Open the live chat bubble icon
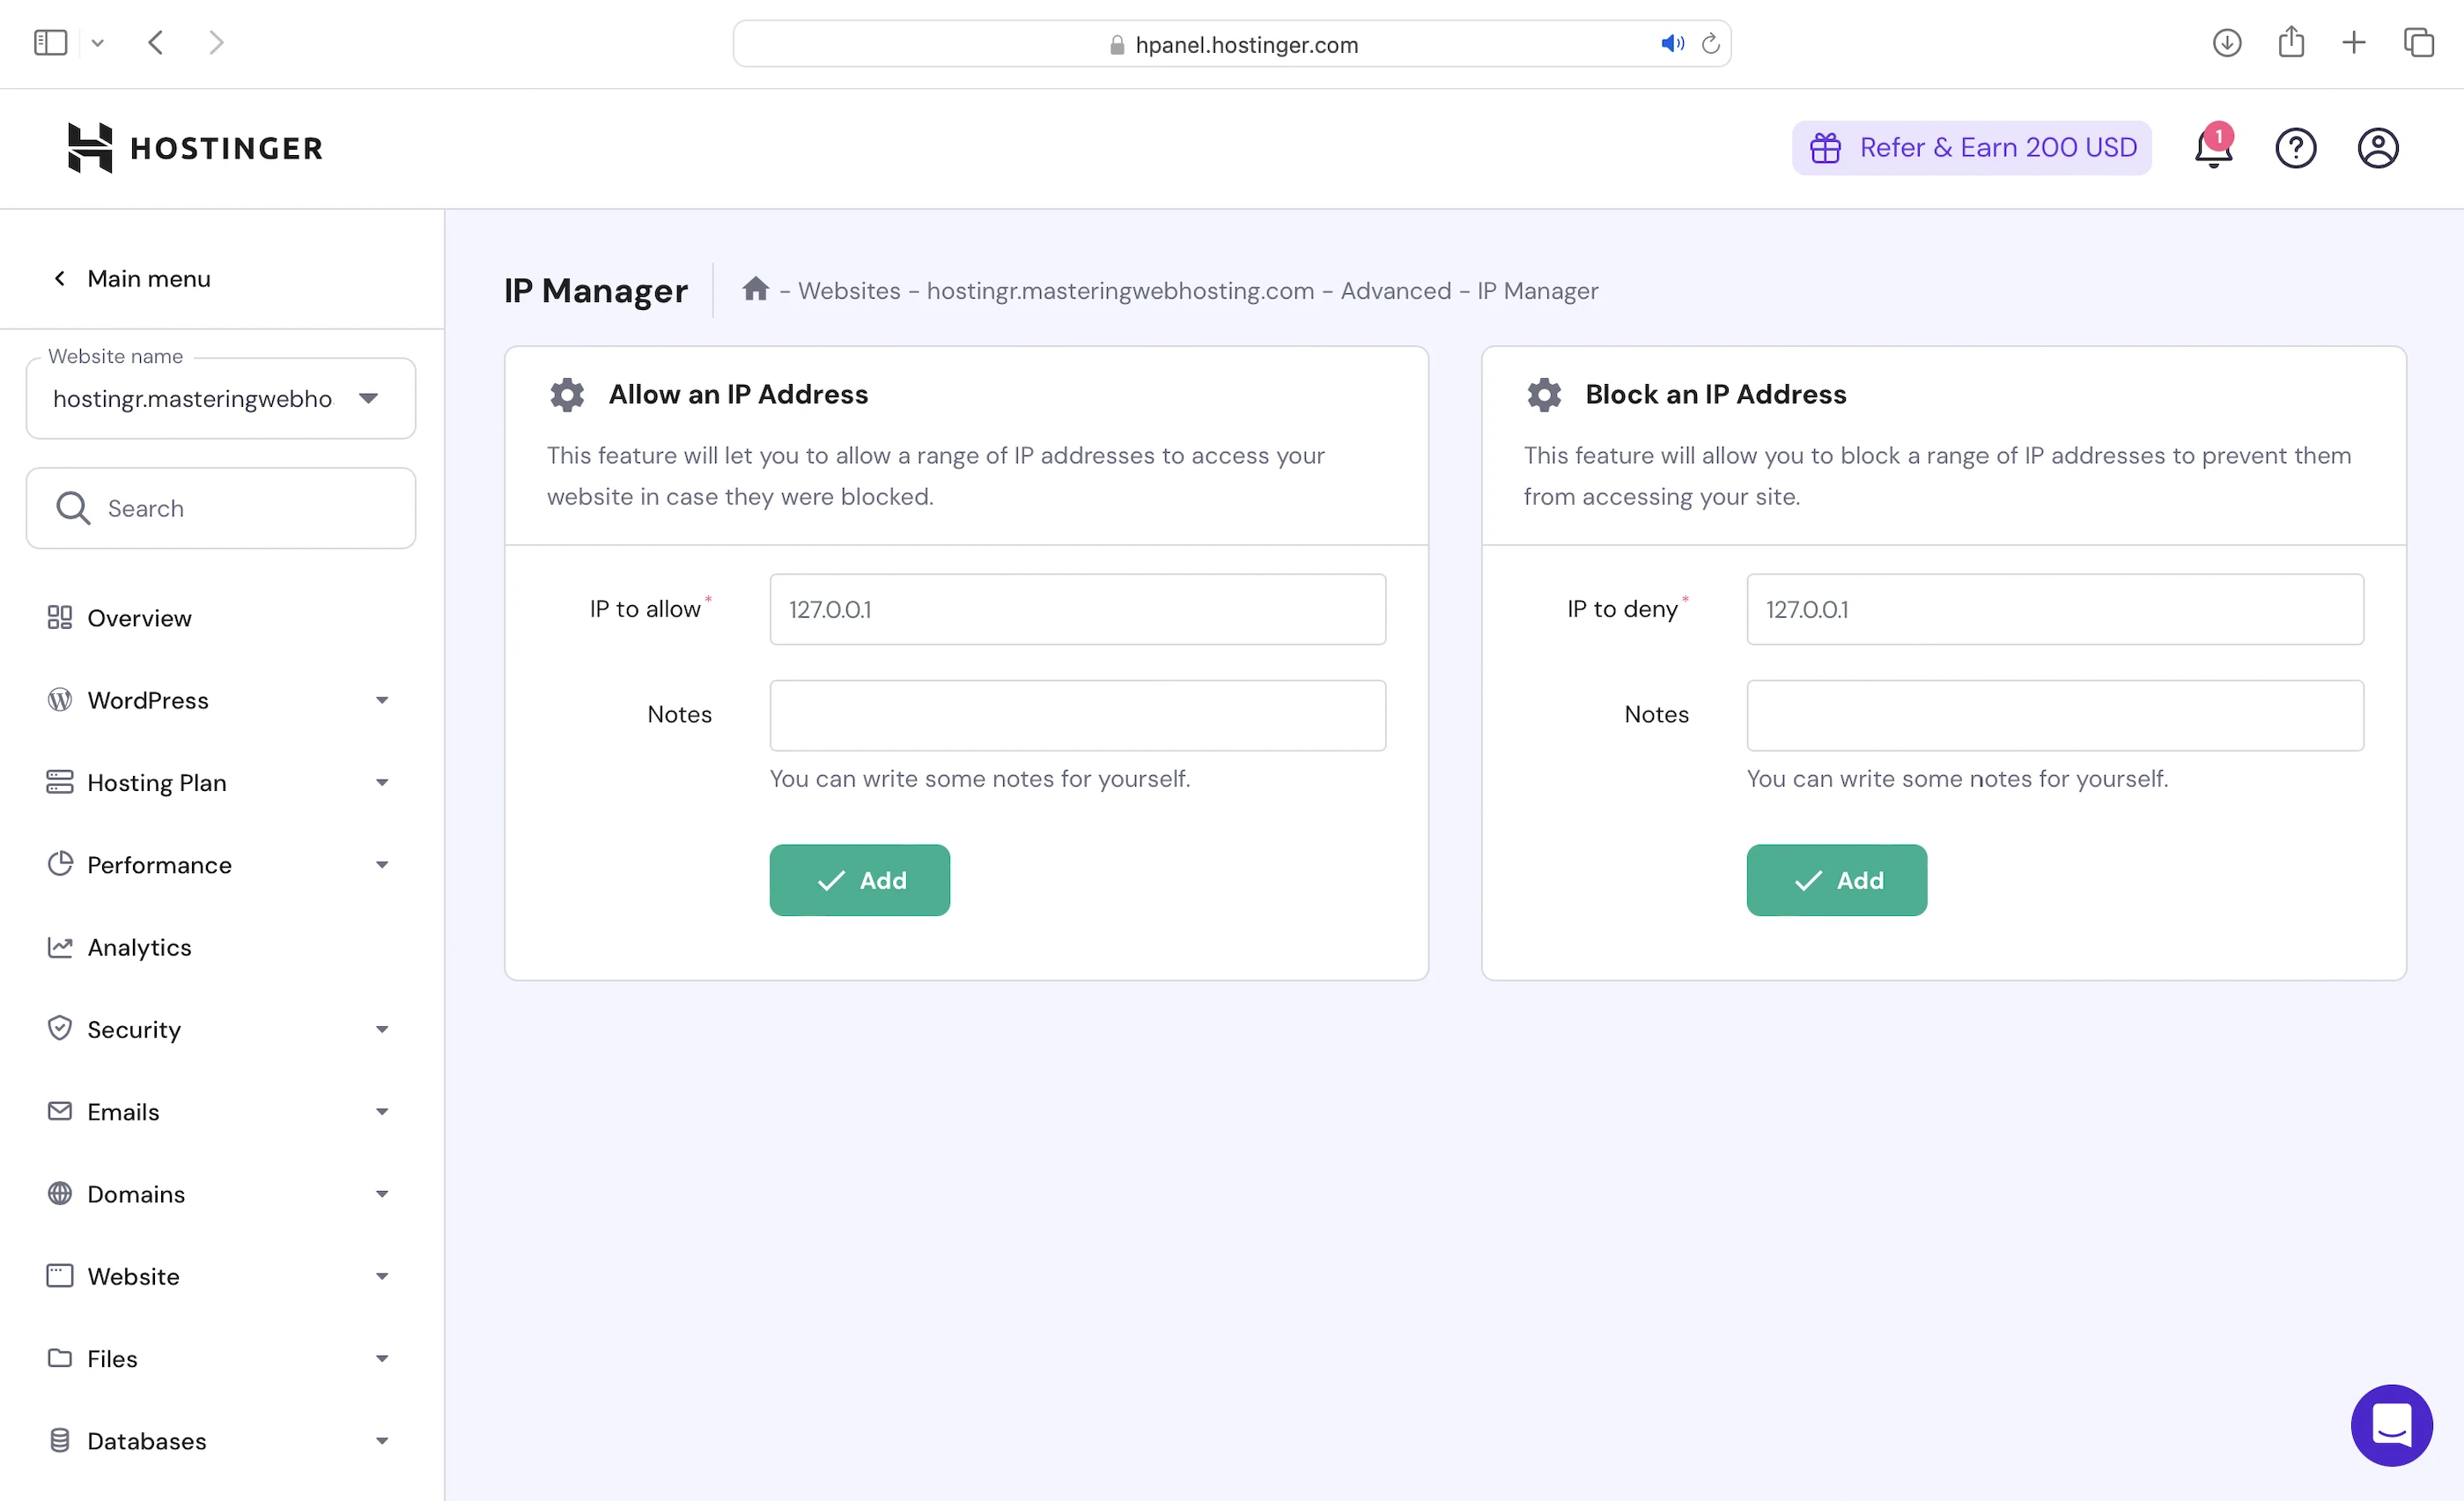 coord(2390,1424)
